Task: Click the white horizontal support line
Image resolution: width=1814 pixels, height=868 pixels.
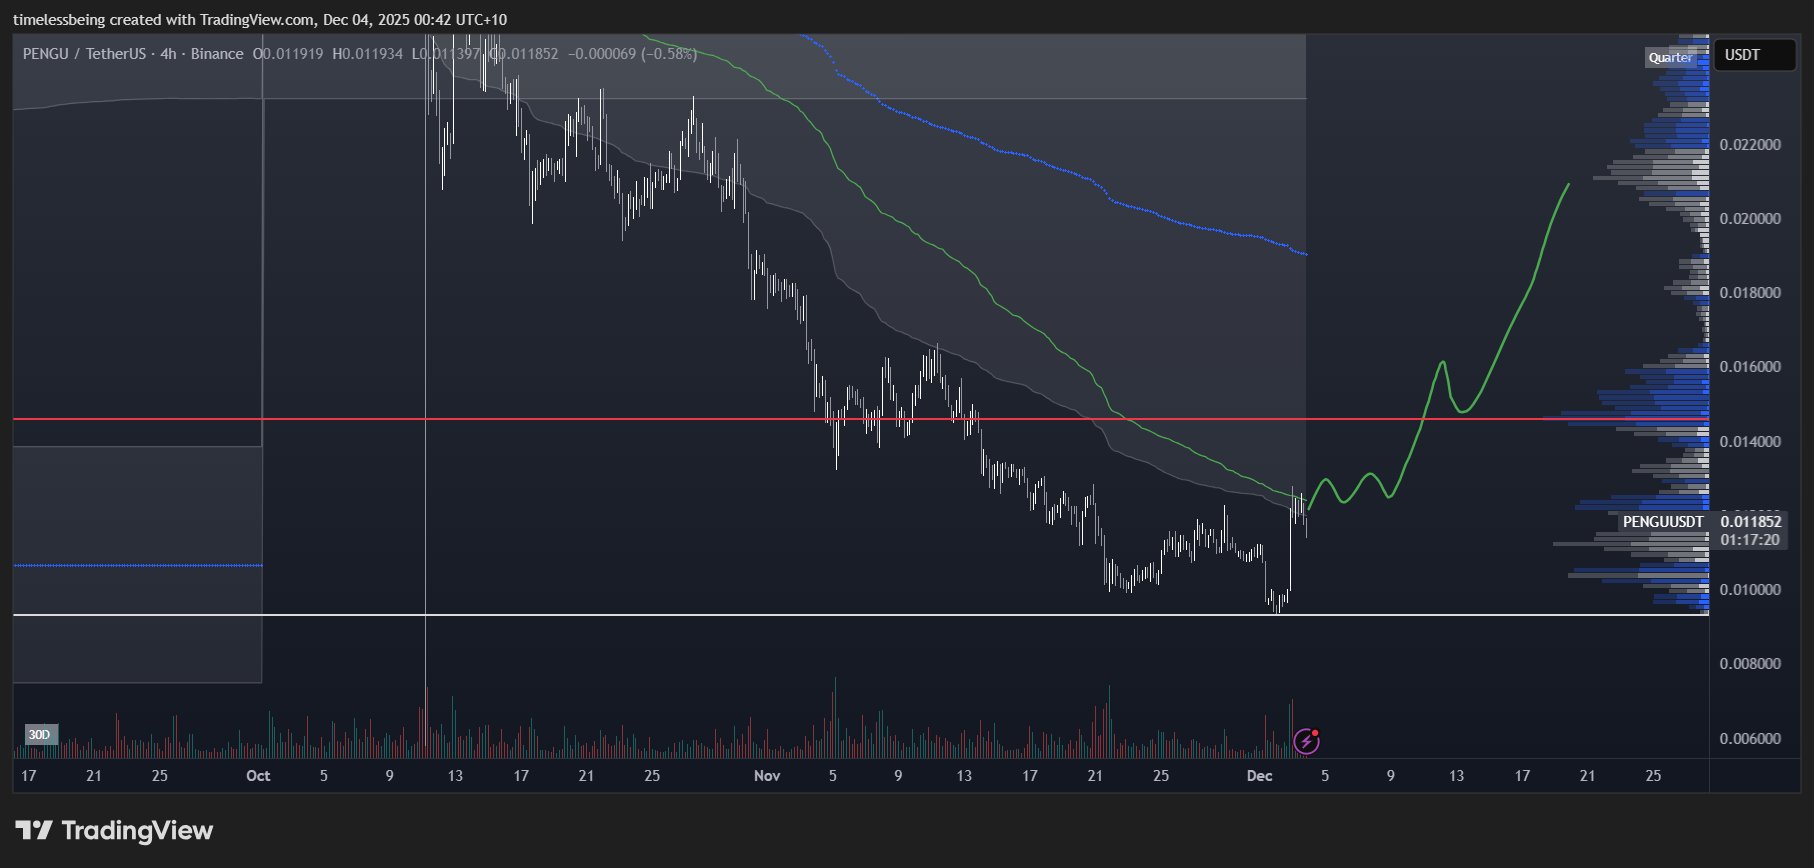Action: 700,614
